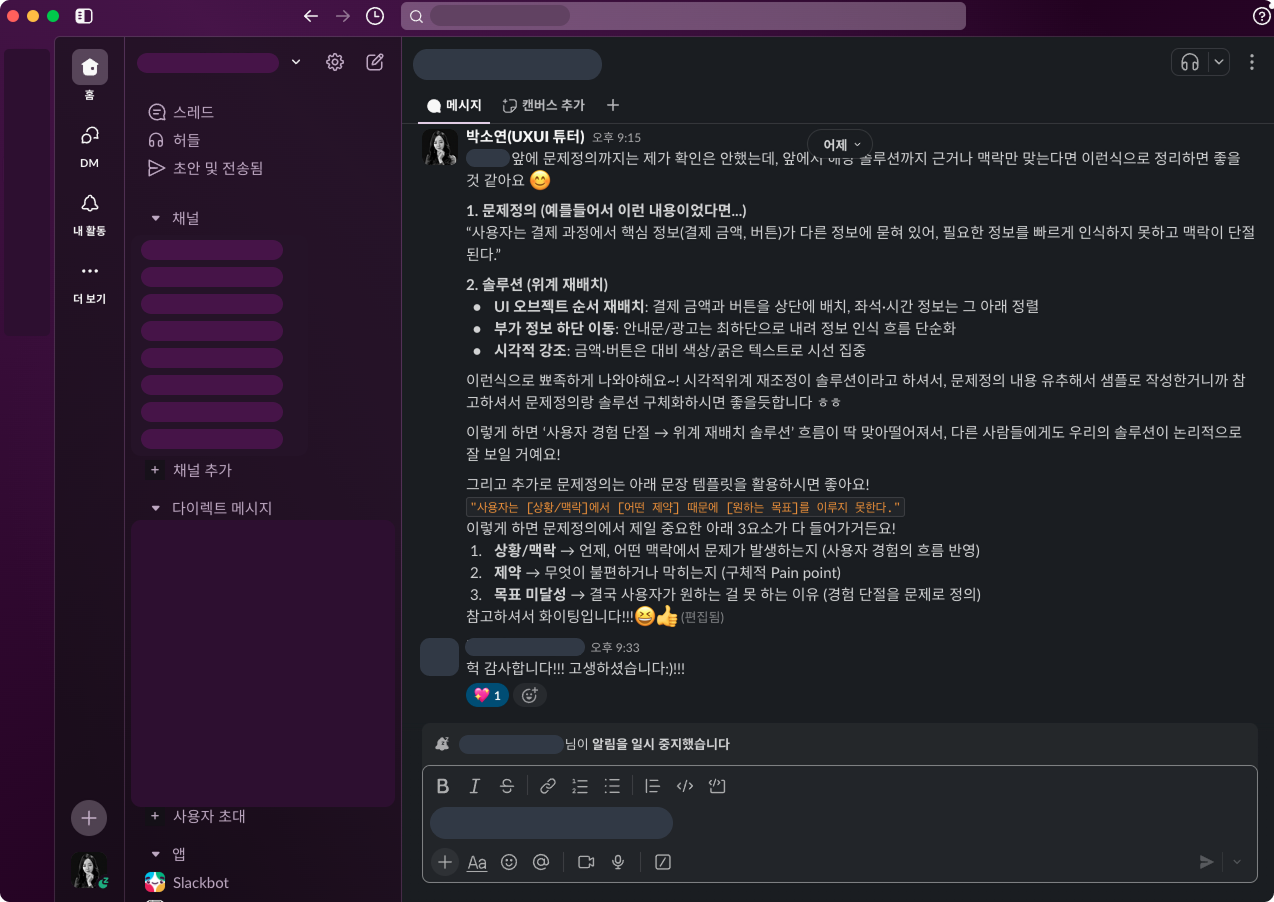Collapse the 채널 section
Viewport: 1274px width, 902px height.
coord(155,217)
